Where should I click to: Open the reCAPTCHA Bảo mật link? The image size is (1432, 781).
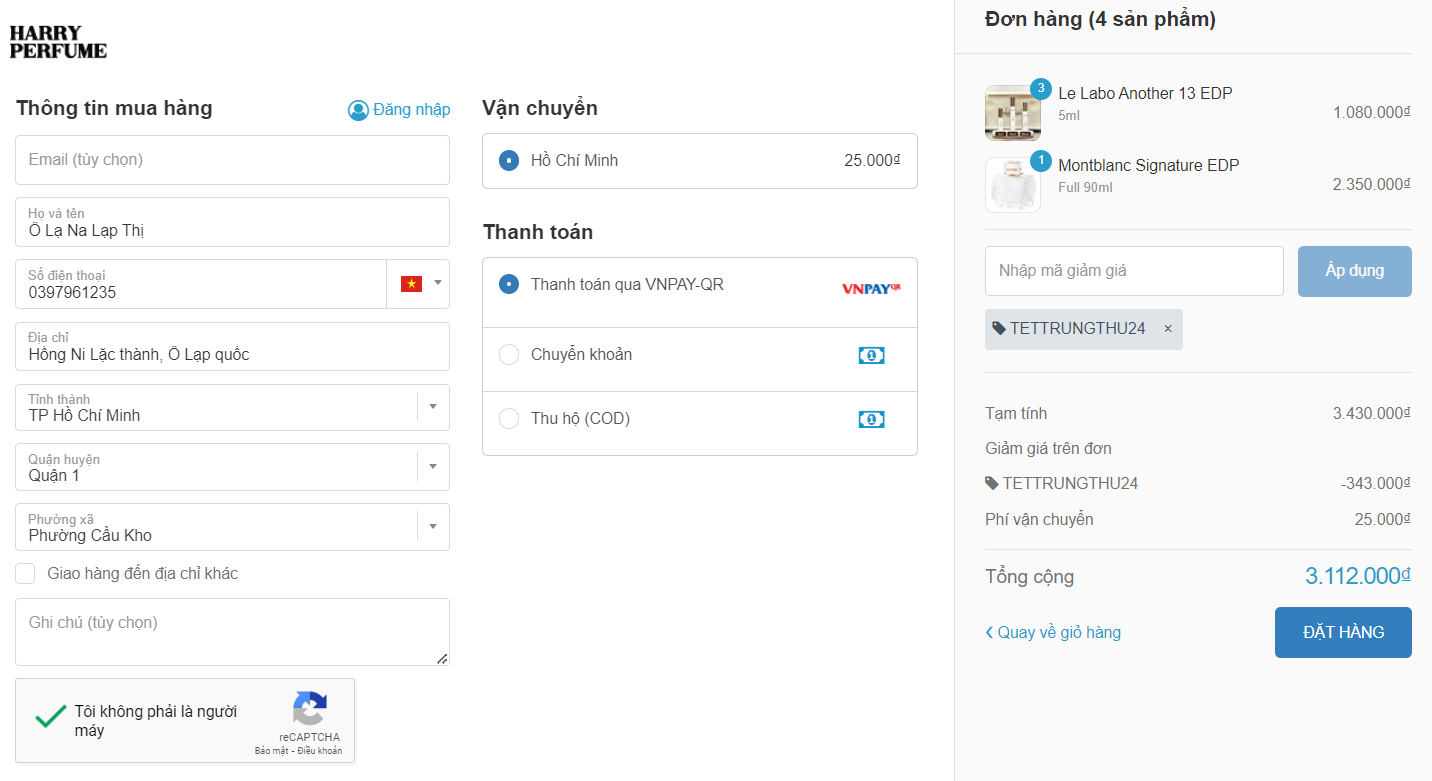click(270, 751)
